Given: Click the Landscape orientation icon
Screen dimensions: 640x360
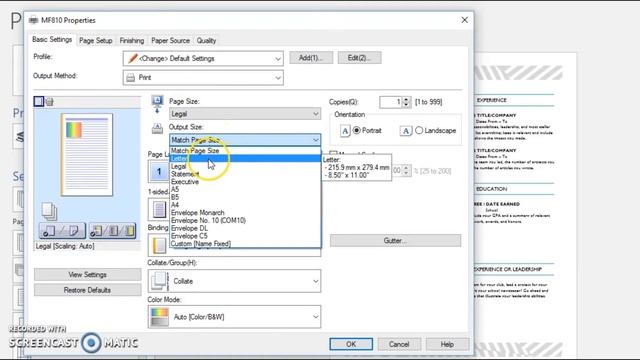Looking at the screenshot, I should (x=405, y=131).
